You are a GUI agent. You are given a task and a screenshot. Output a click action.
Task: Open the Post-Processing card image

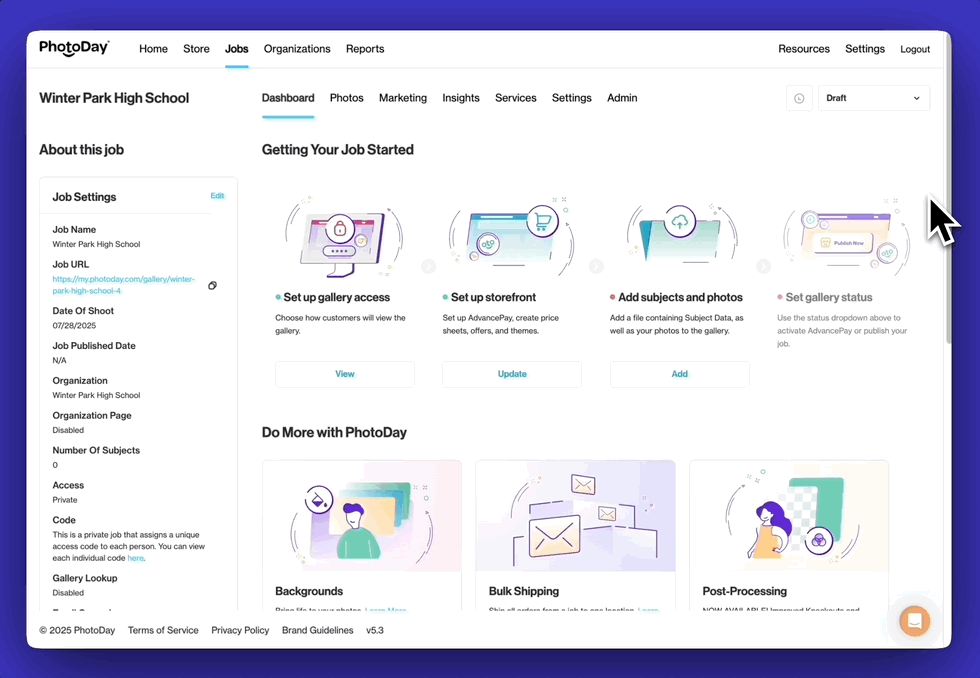point(789,516)
